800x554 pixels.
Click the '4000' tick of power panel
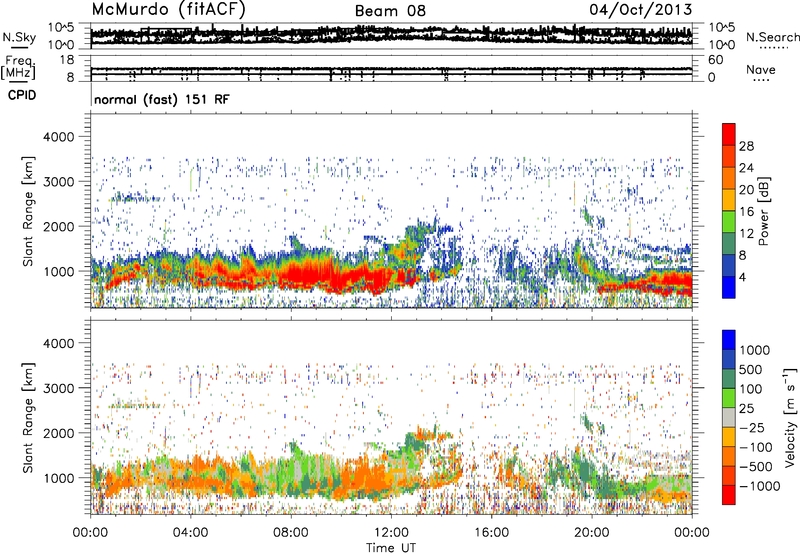coord(58,137)
